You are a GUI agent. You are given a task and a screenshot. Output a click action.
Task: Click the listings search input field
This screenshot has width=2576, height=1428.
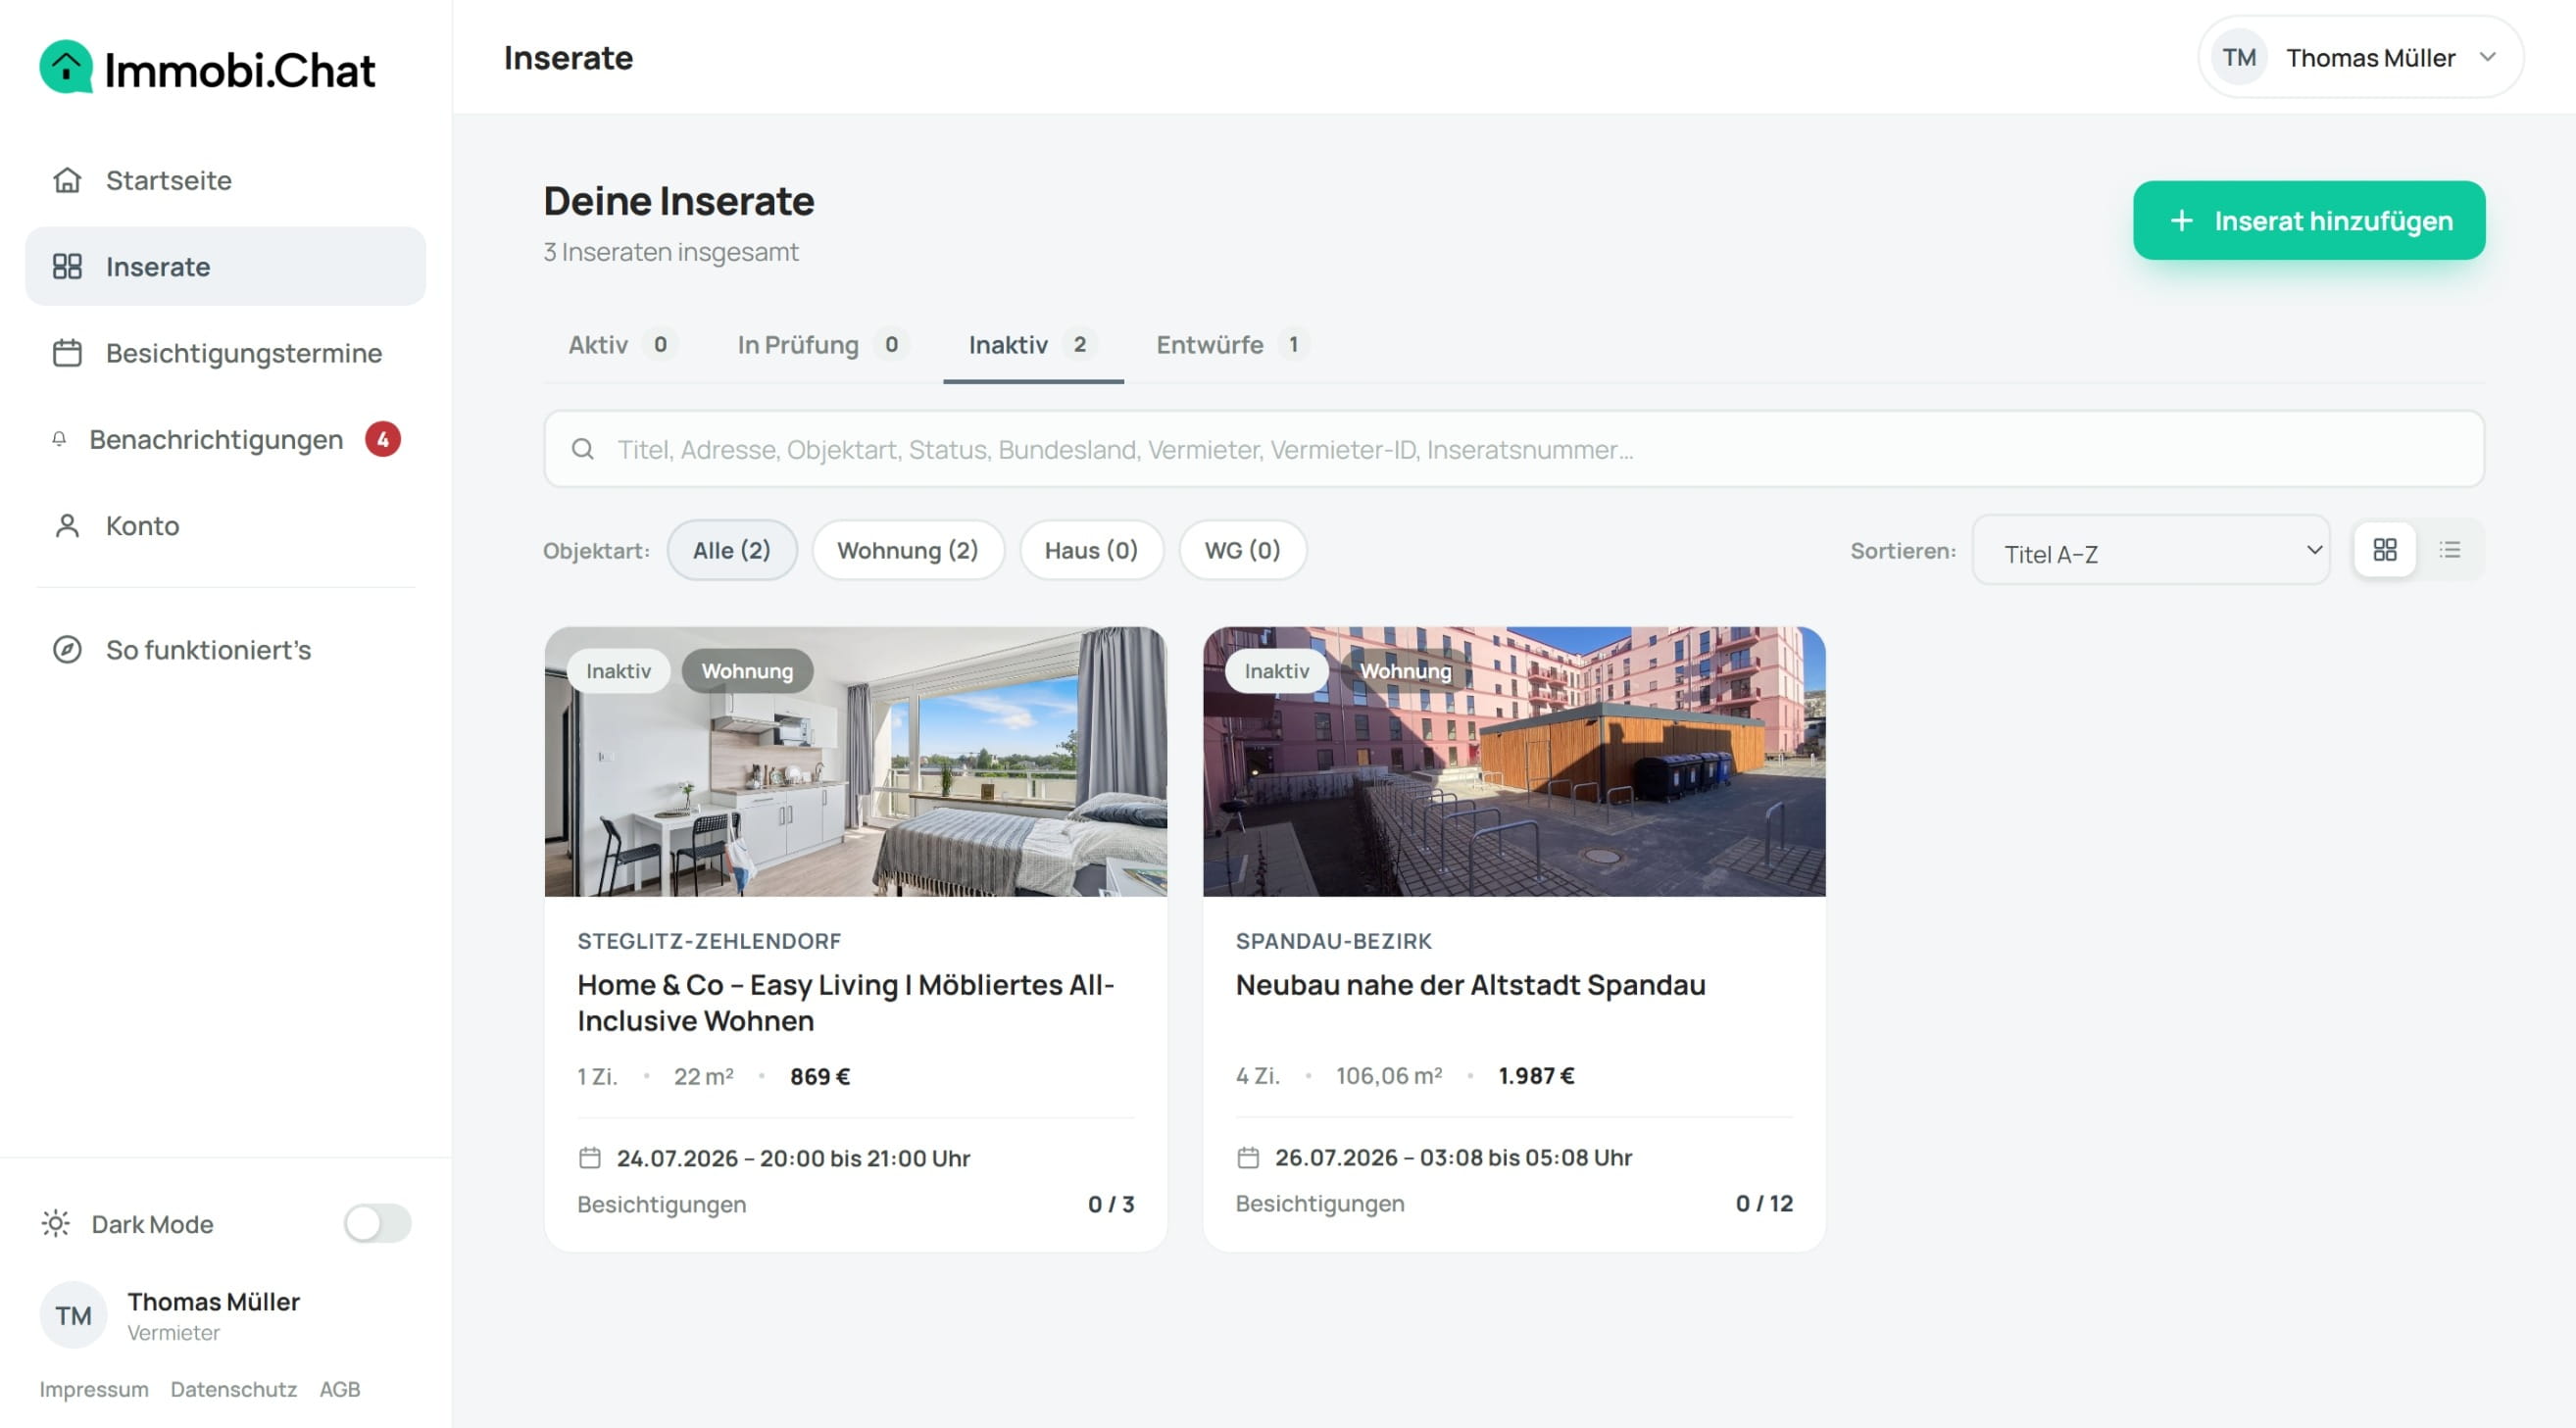pyautogui.click(x=1513, y=449)
